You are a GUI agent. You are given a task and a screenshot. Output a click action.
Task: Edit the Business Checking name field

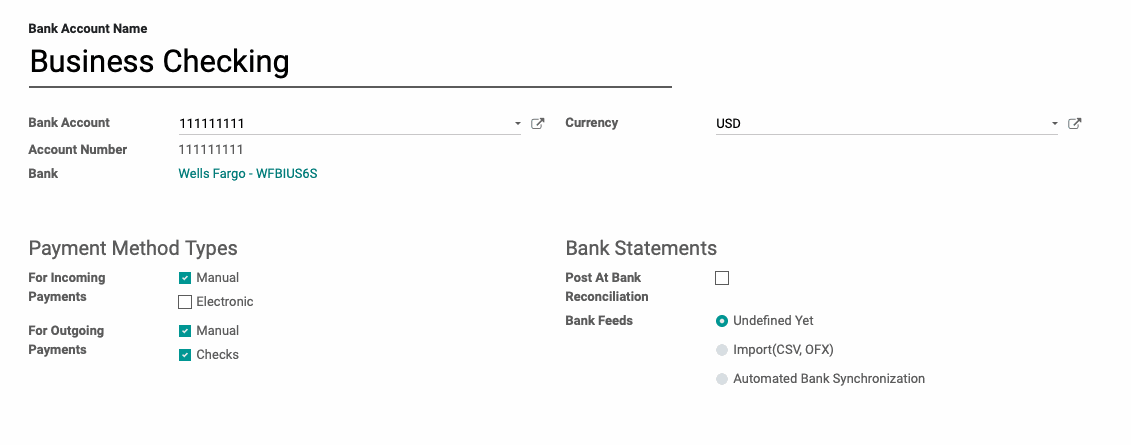350,62
